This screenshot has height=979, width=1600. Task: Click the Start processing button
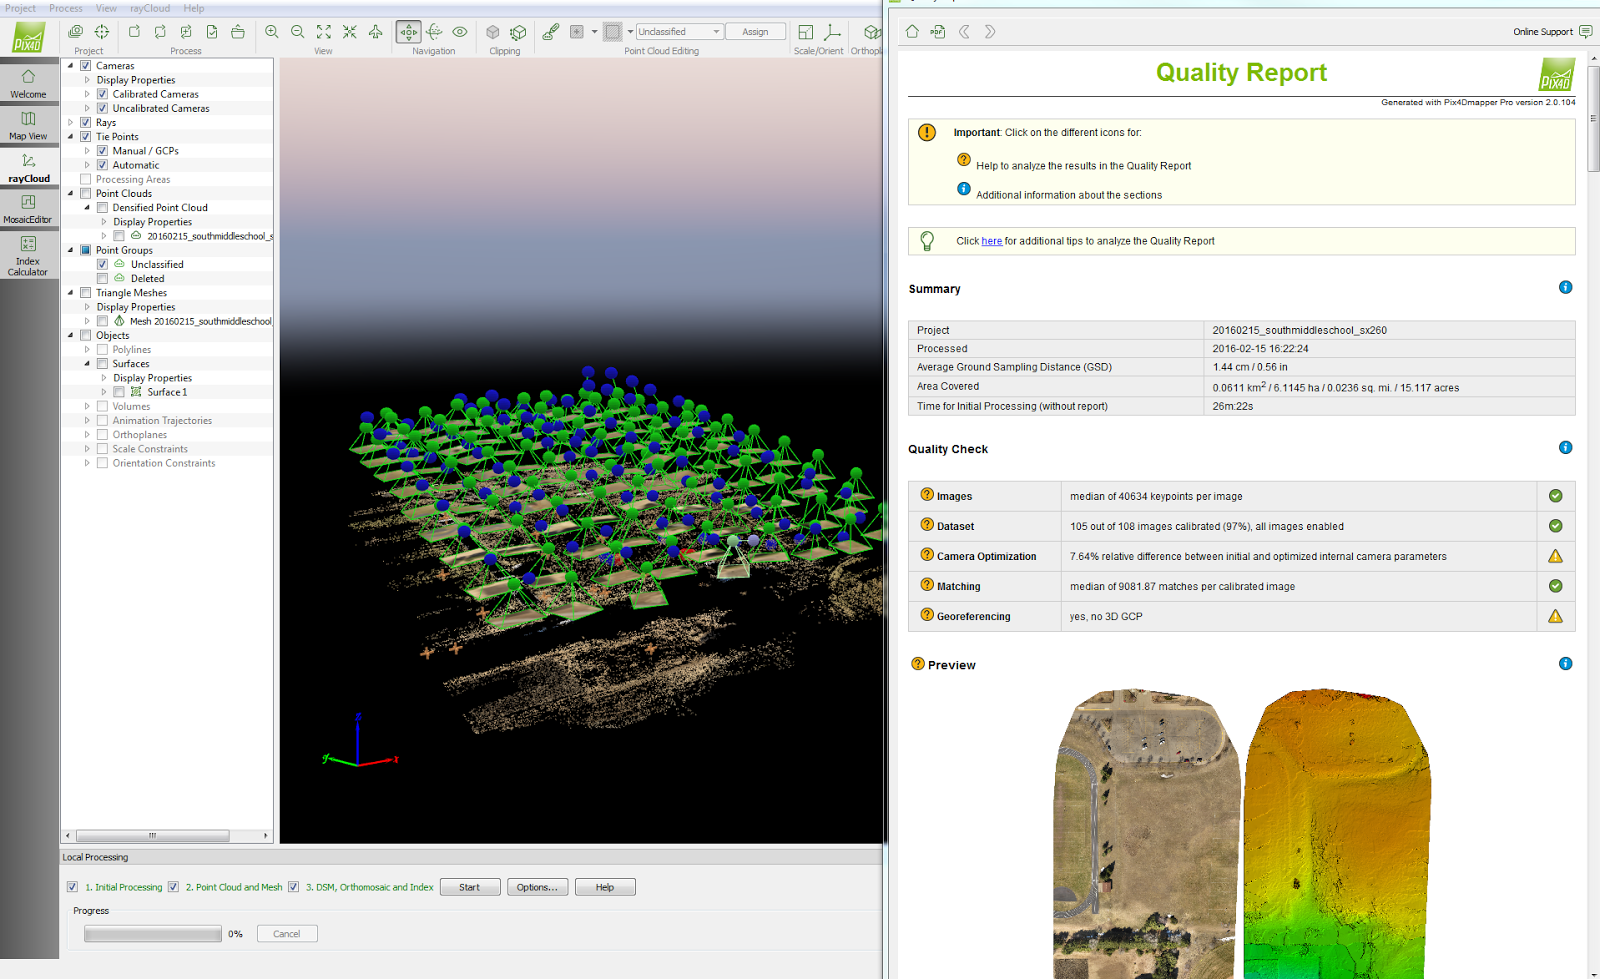point(469,886)
